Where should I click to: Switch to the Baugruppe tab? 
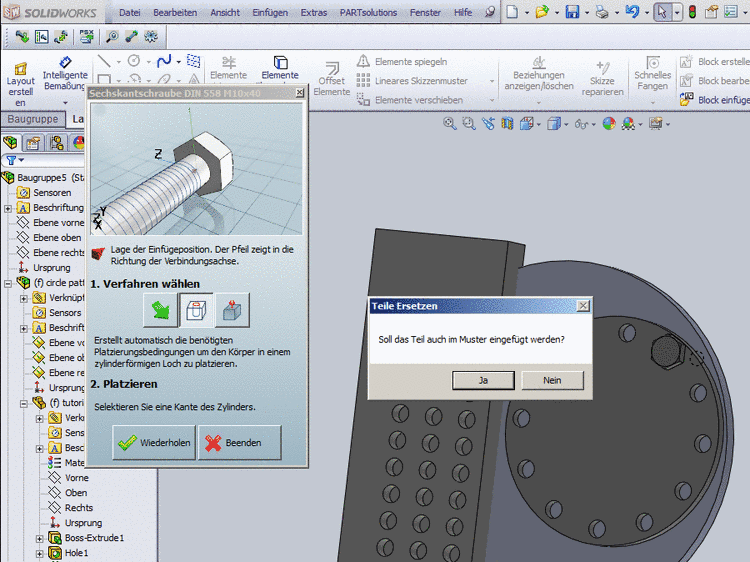pos(32,120)
